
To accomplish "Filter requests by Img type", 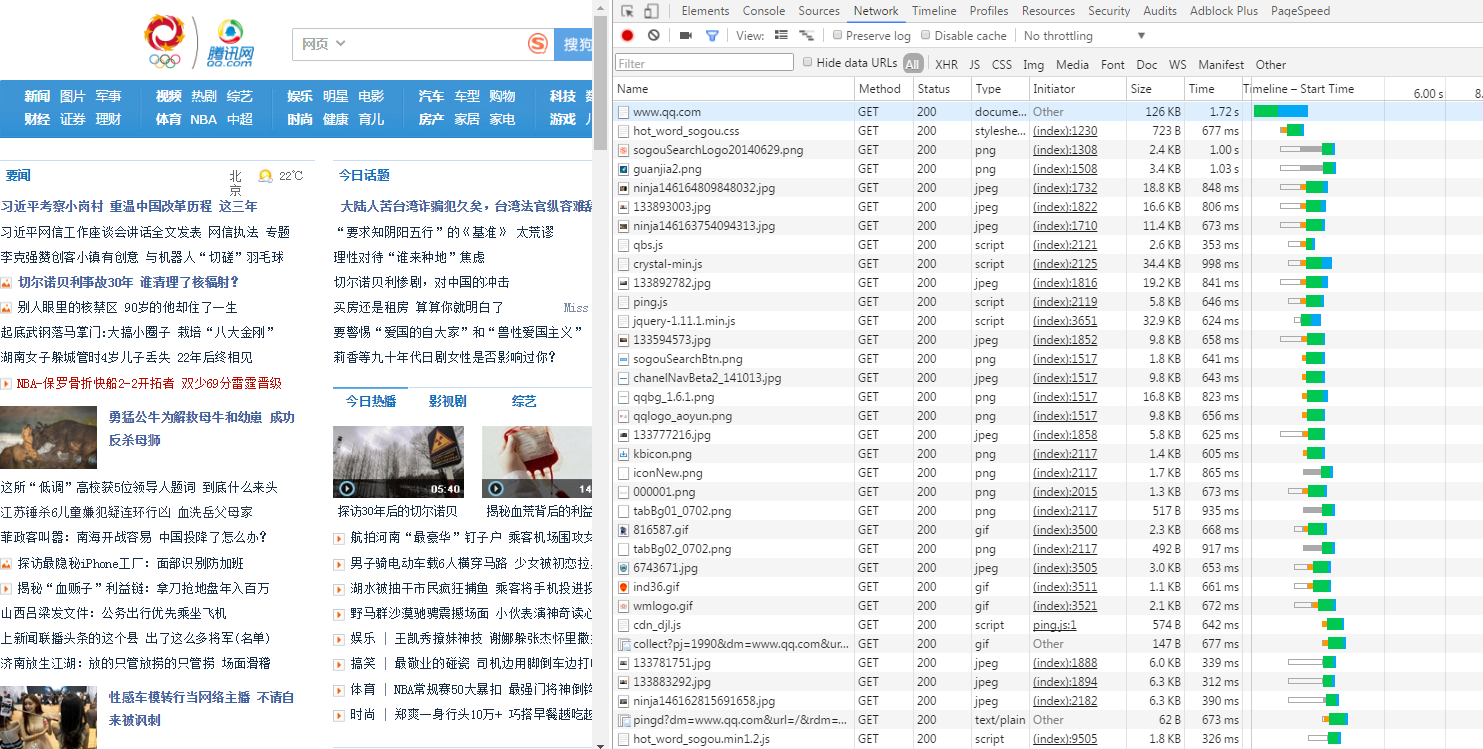I will (1033, 64).
